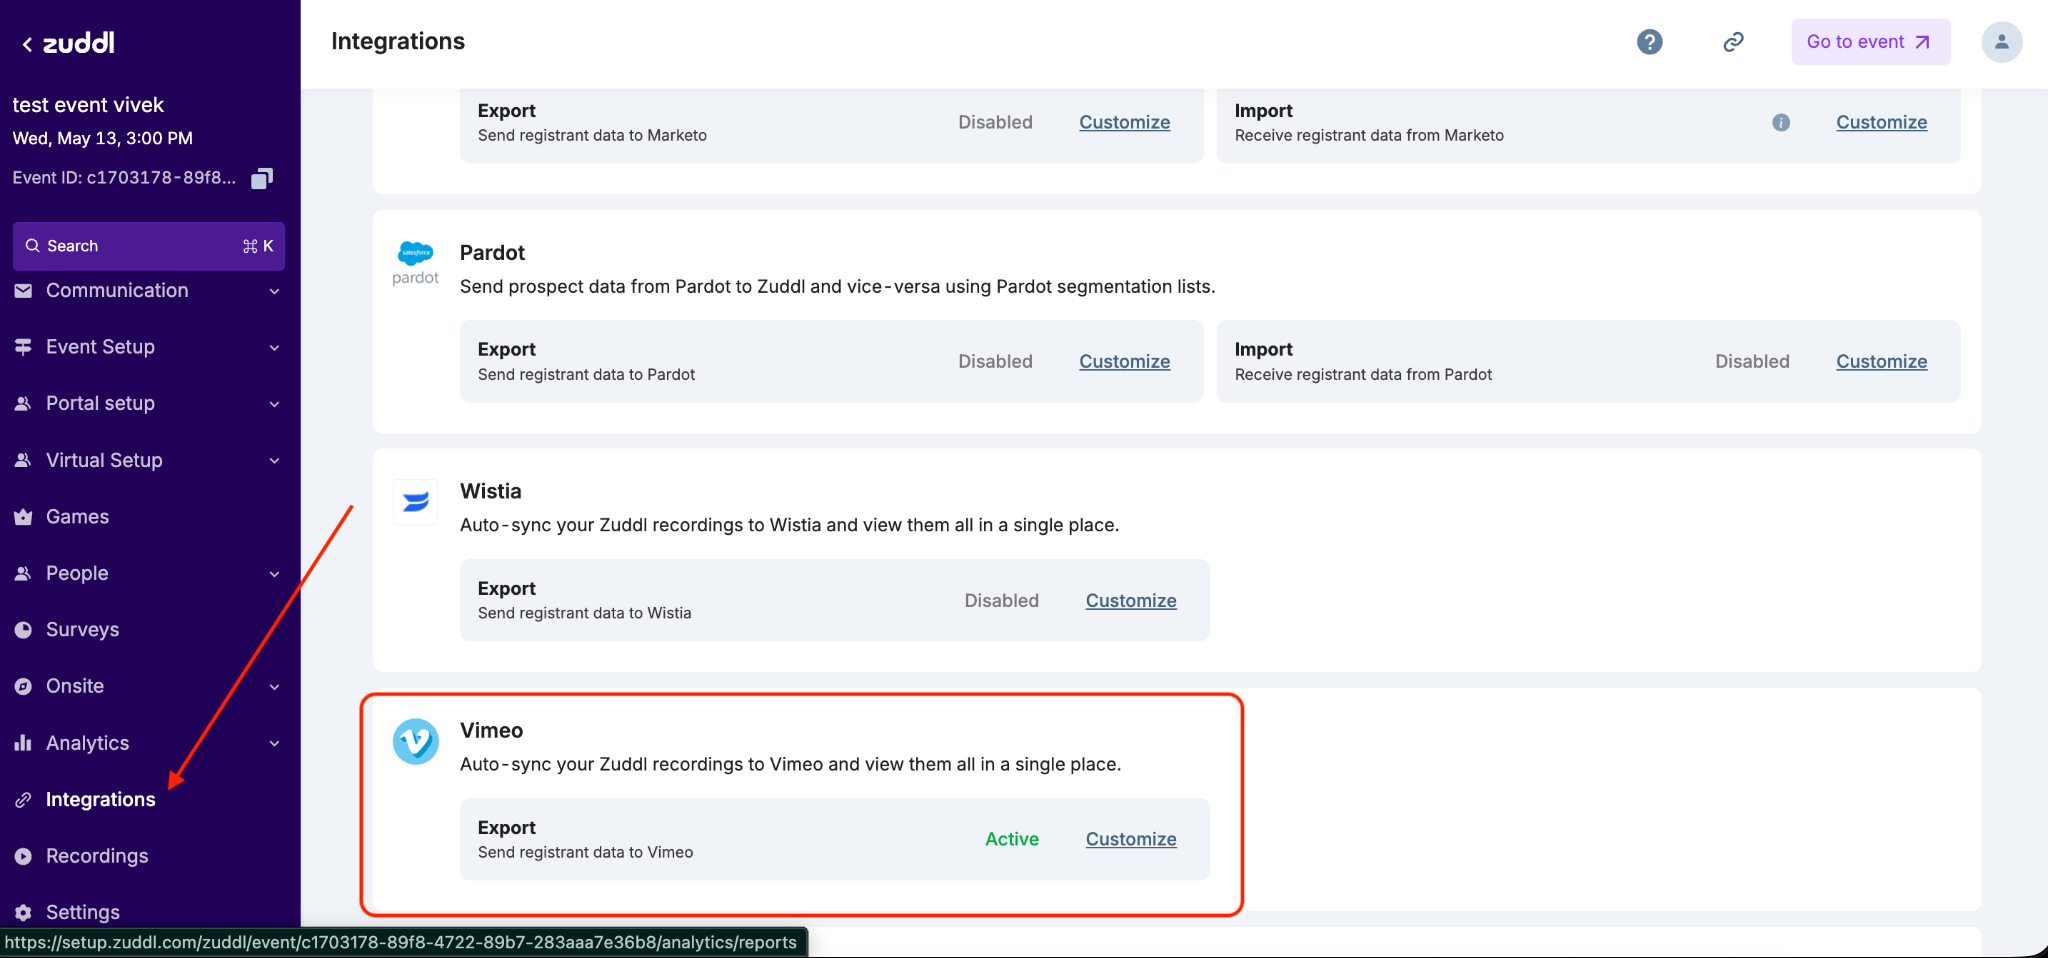
Task: Click 'Receive registrant data from Pardot' text
Action: click(x=1363, y=374)
